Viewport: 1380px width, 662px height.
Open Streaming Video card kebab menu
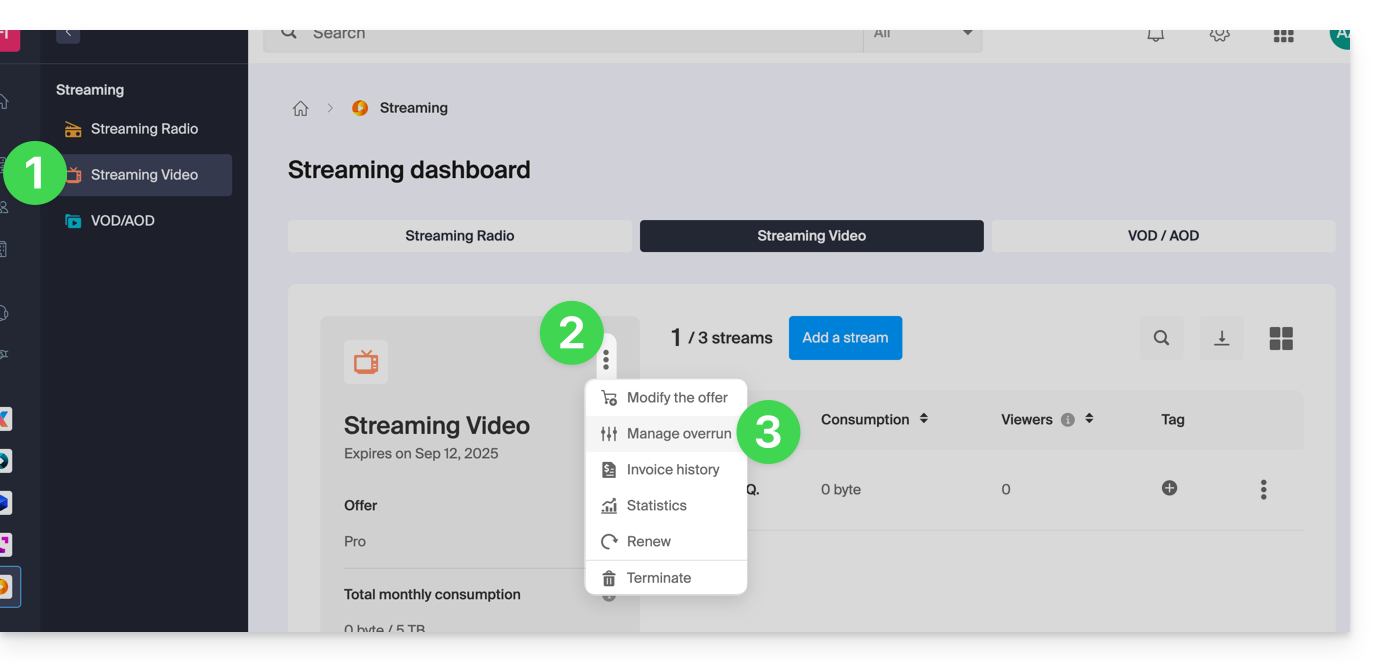point(606,360)
